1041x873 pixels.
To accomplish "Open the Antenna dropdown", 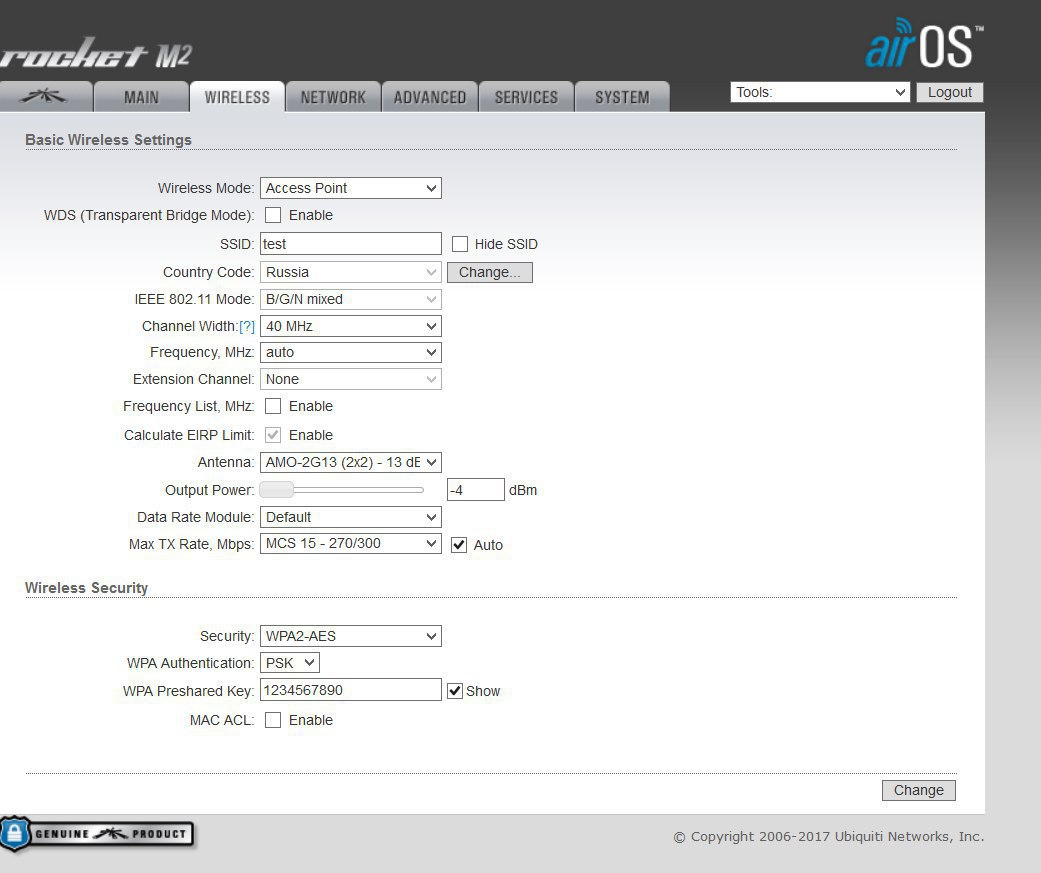I will click(x=351, y=462).
